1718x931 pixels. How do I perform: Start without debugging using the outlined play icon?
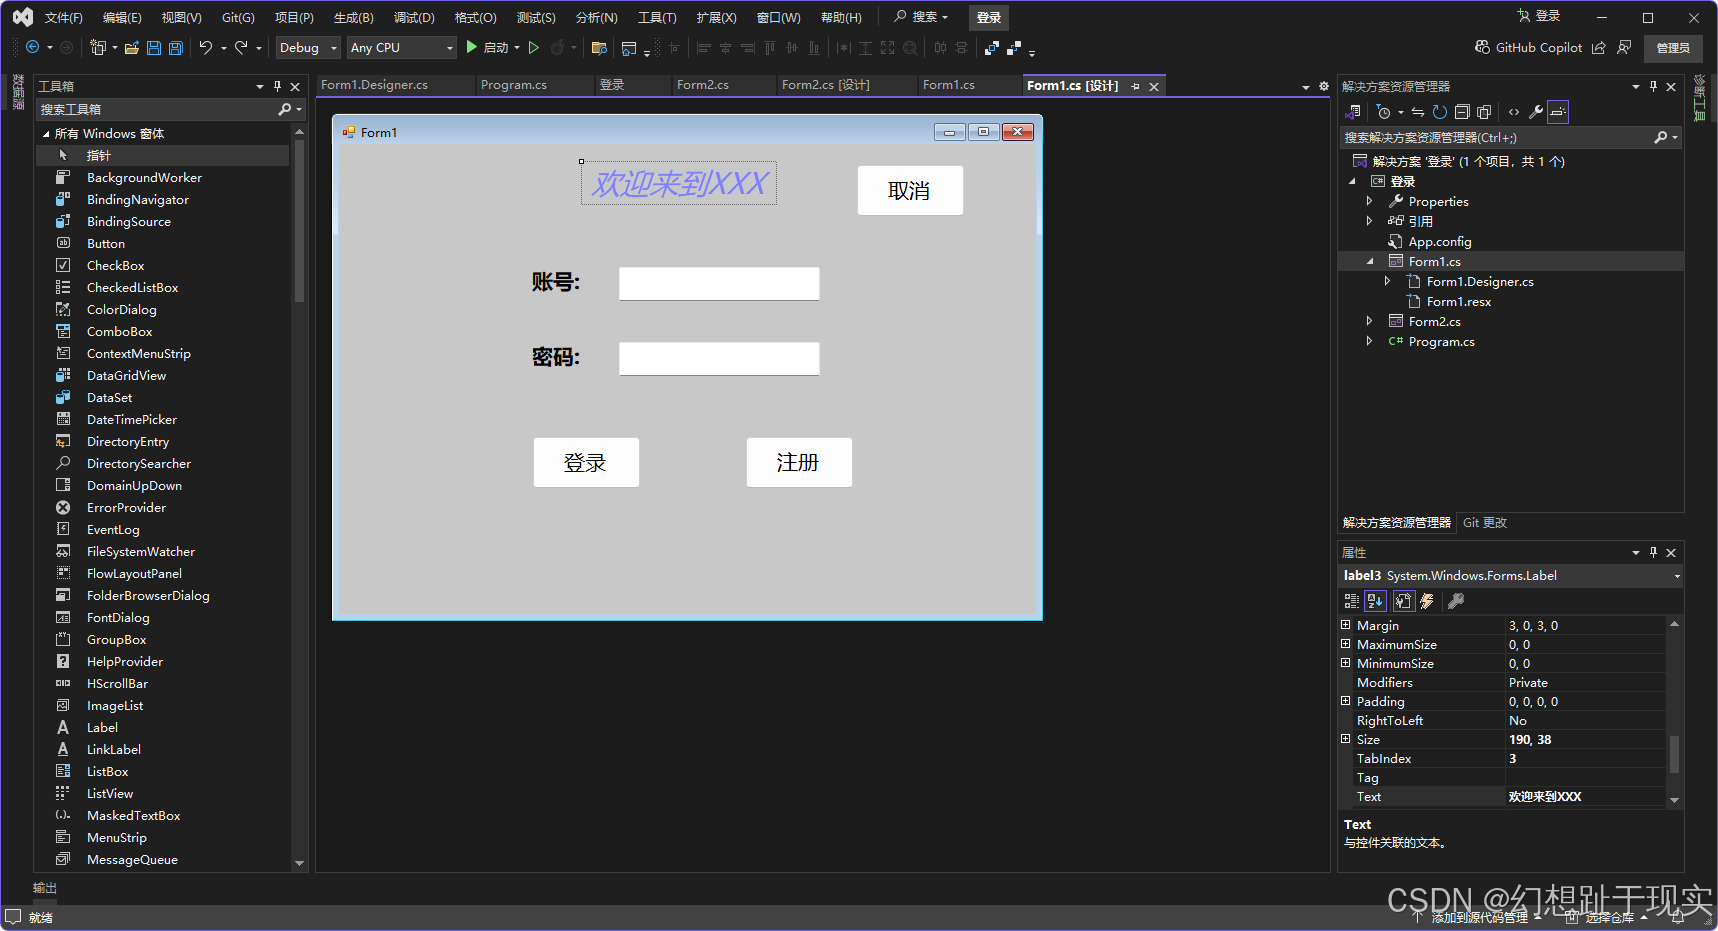click(534, 47)
